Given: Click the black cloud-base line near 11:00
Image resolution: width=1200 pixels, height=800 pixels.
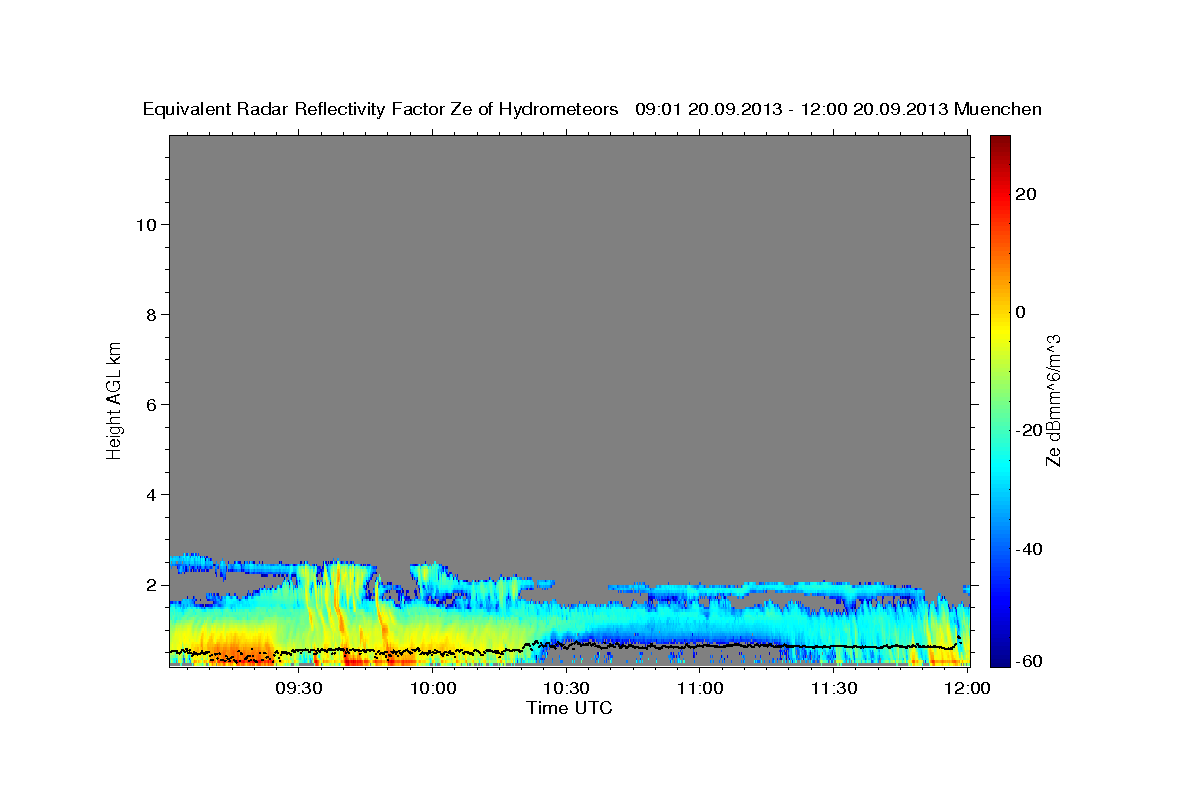Looking at the screenshot, I should pyautogui.click(x=700, y=645).
